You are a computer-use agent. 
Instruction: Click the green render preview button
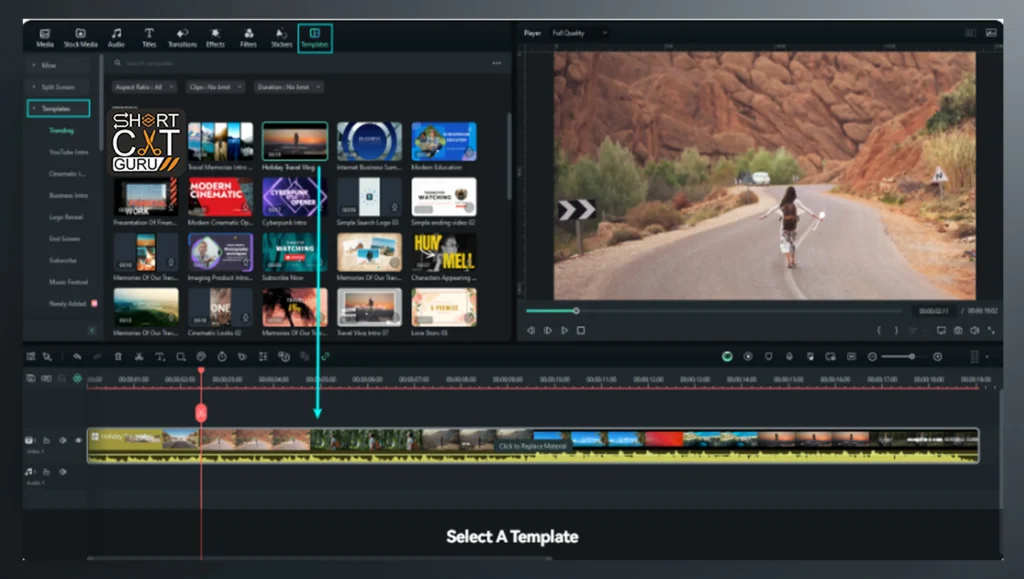(727, 356)
